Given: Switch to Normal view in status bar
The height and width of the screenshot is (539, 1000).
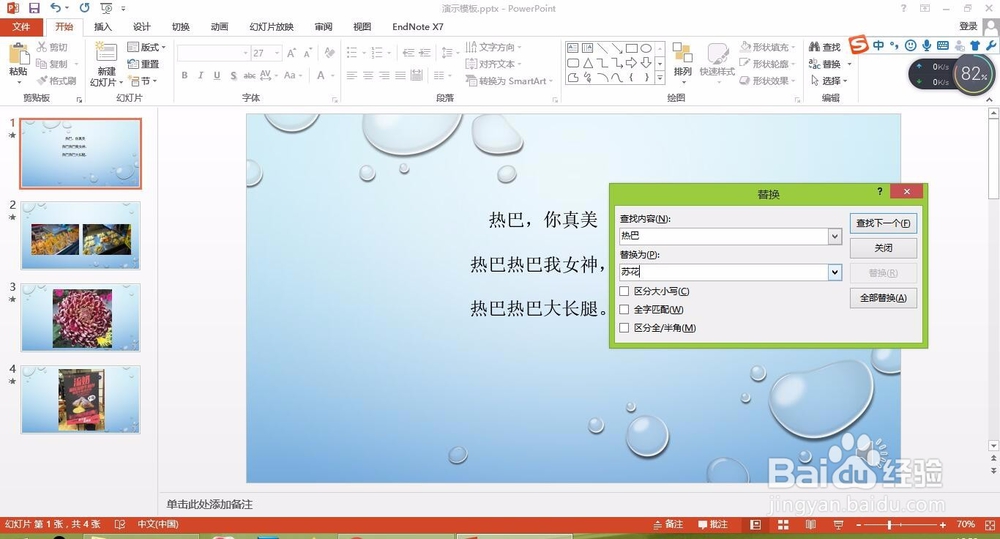Looking at the screenshot, I should point(756,524).
